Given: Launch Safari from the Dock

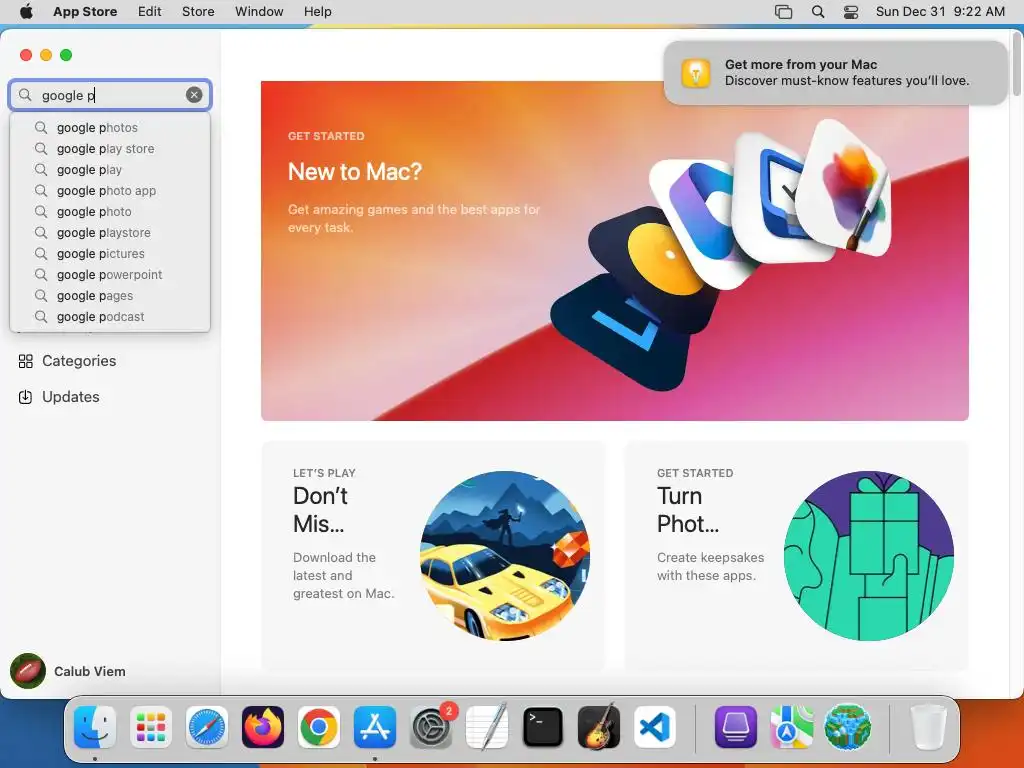Looking at the screenshot, I should click(x=207, y=727).
